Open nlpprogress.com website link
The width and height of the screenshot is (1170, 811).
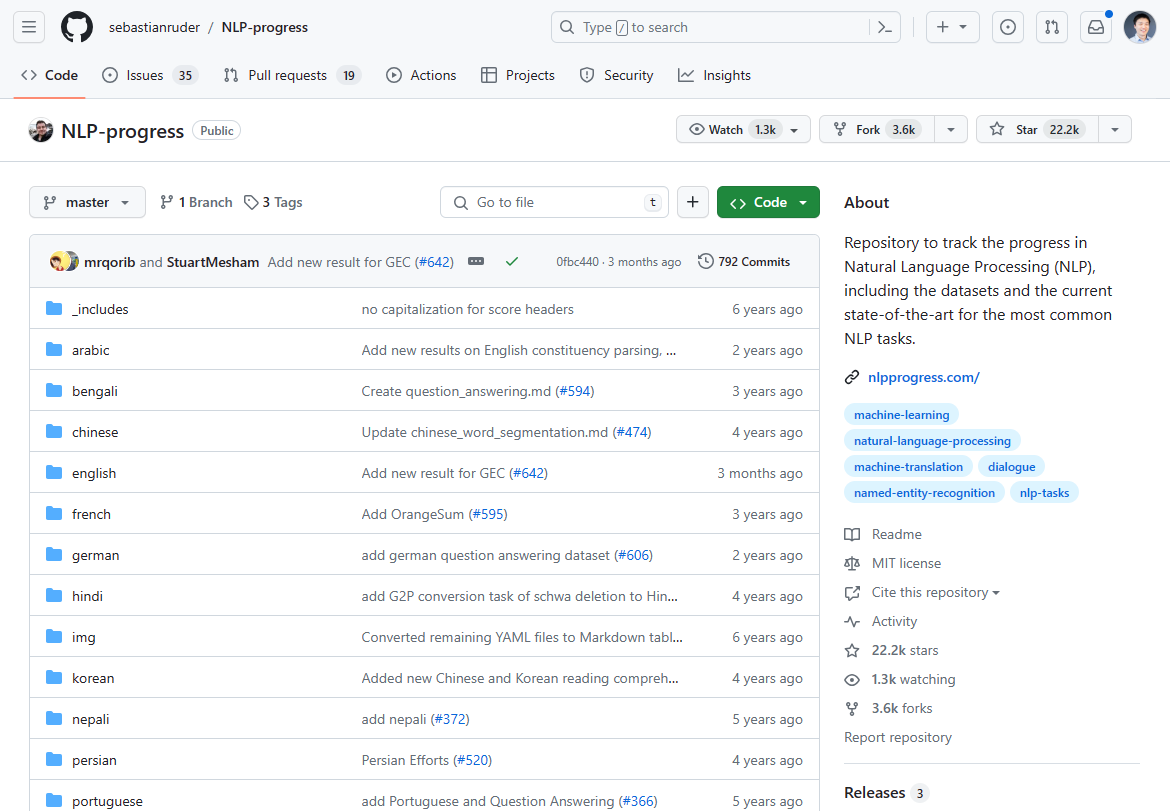click(x=924, y=378)
